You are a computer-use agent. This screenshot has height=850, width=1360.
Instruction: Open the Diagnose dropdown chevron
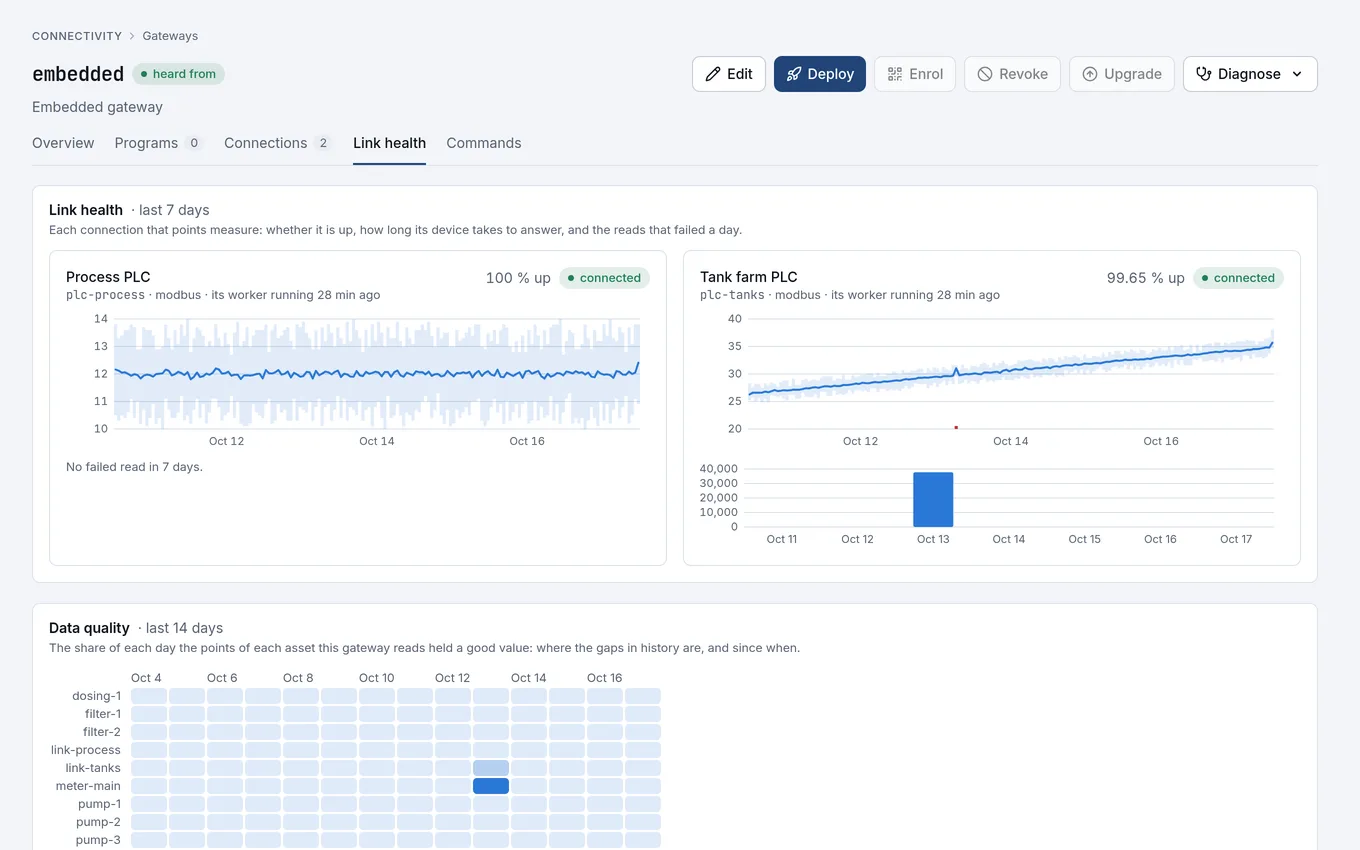pos(1298,74)
